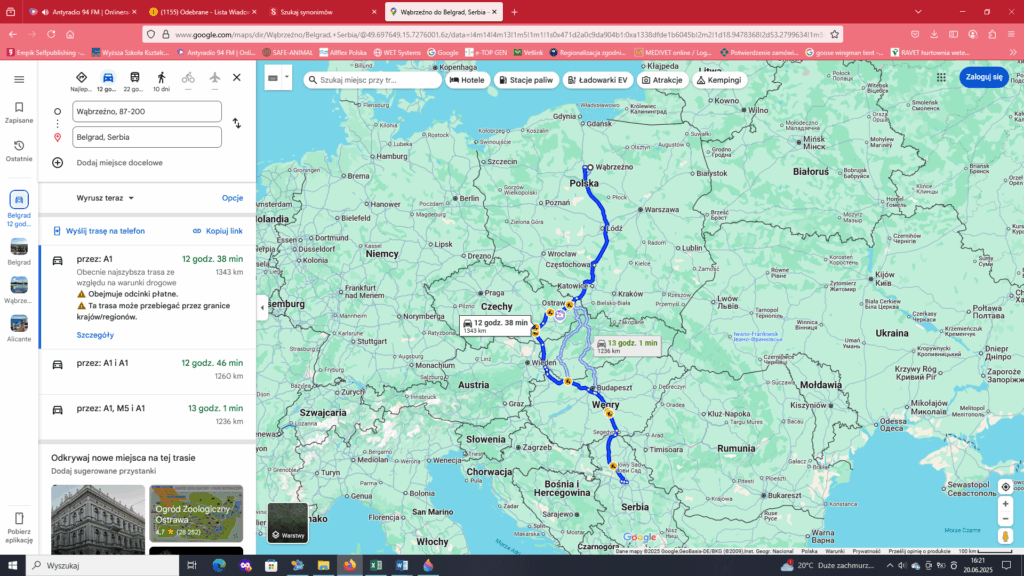Click the 13 godz. 1 min route label
This screenshot has width=1024, height=576.
(628, 346)
